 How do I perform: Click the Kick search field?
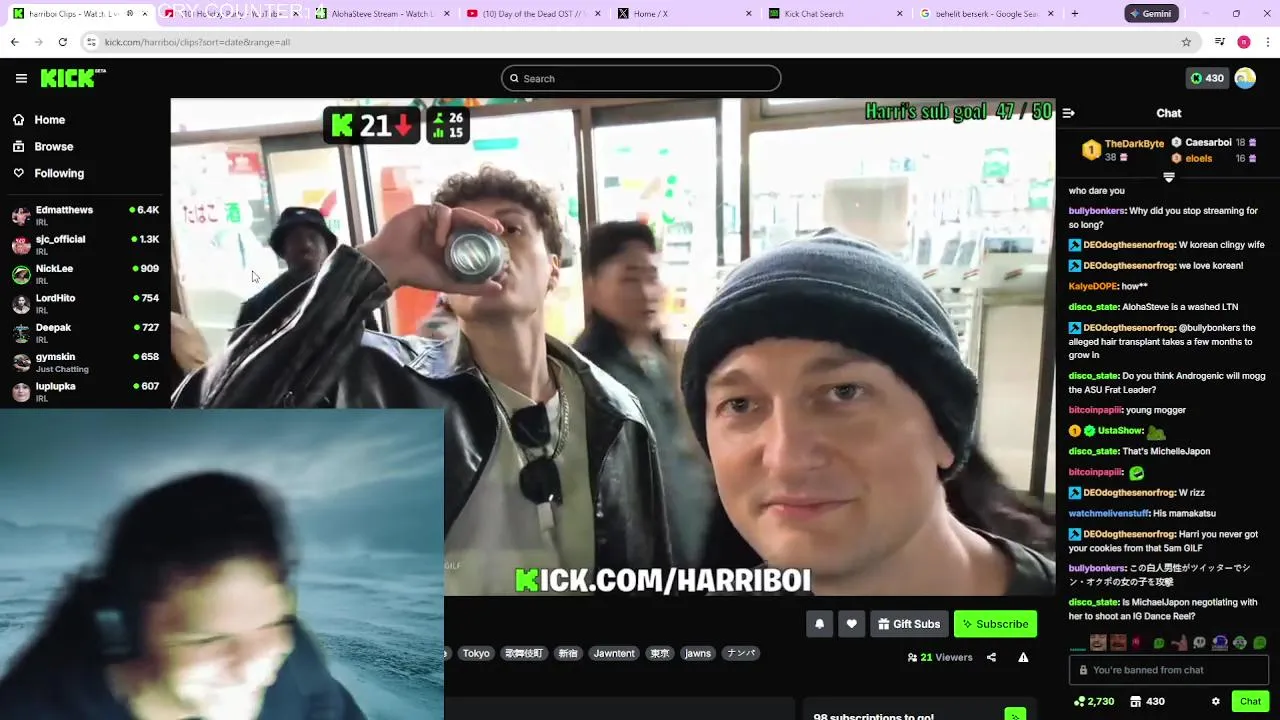click(641, 78)
